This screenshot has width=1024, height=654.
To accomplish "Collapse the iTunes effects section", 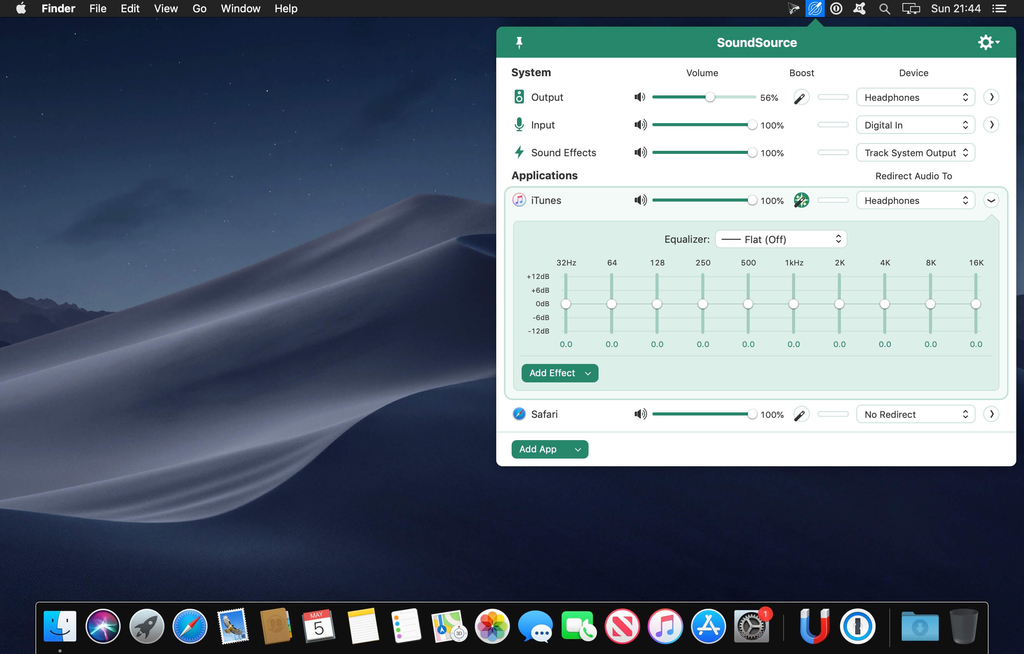I will (991, 201).
